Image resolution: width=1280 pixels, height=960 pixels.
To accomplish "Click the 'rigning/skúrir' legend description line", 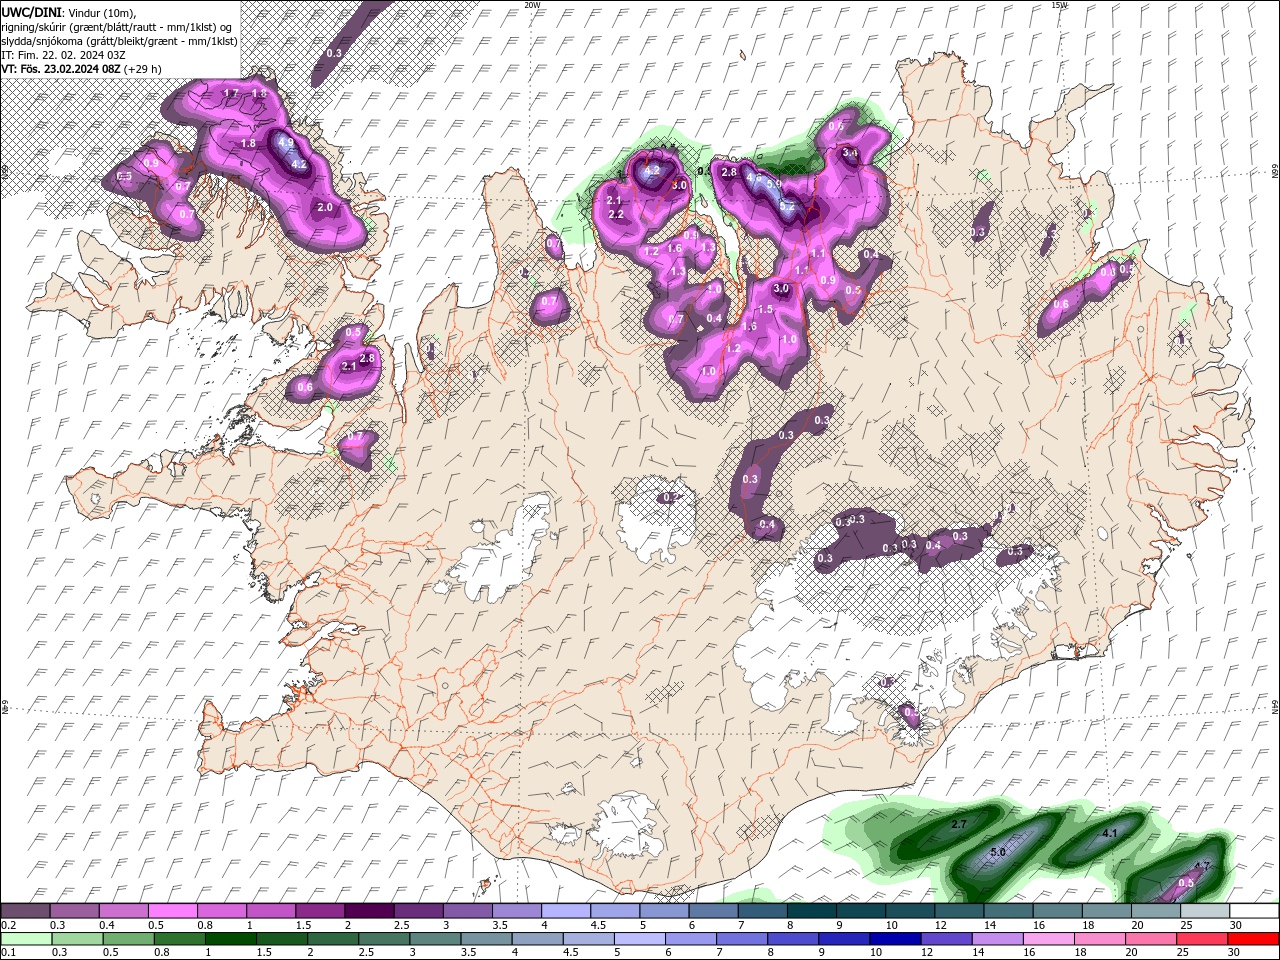I will [x=117, y=27].
